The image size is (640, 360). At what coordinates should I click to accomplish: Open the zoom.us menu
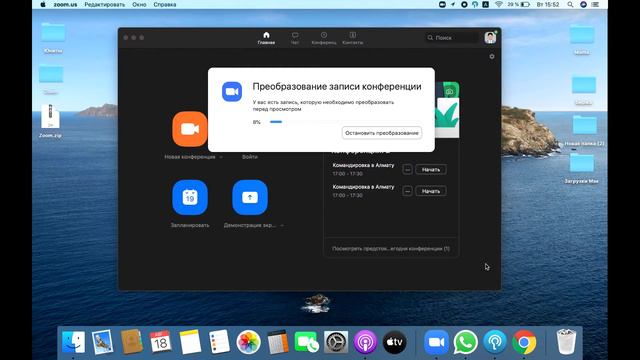[x=65, y=4]
